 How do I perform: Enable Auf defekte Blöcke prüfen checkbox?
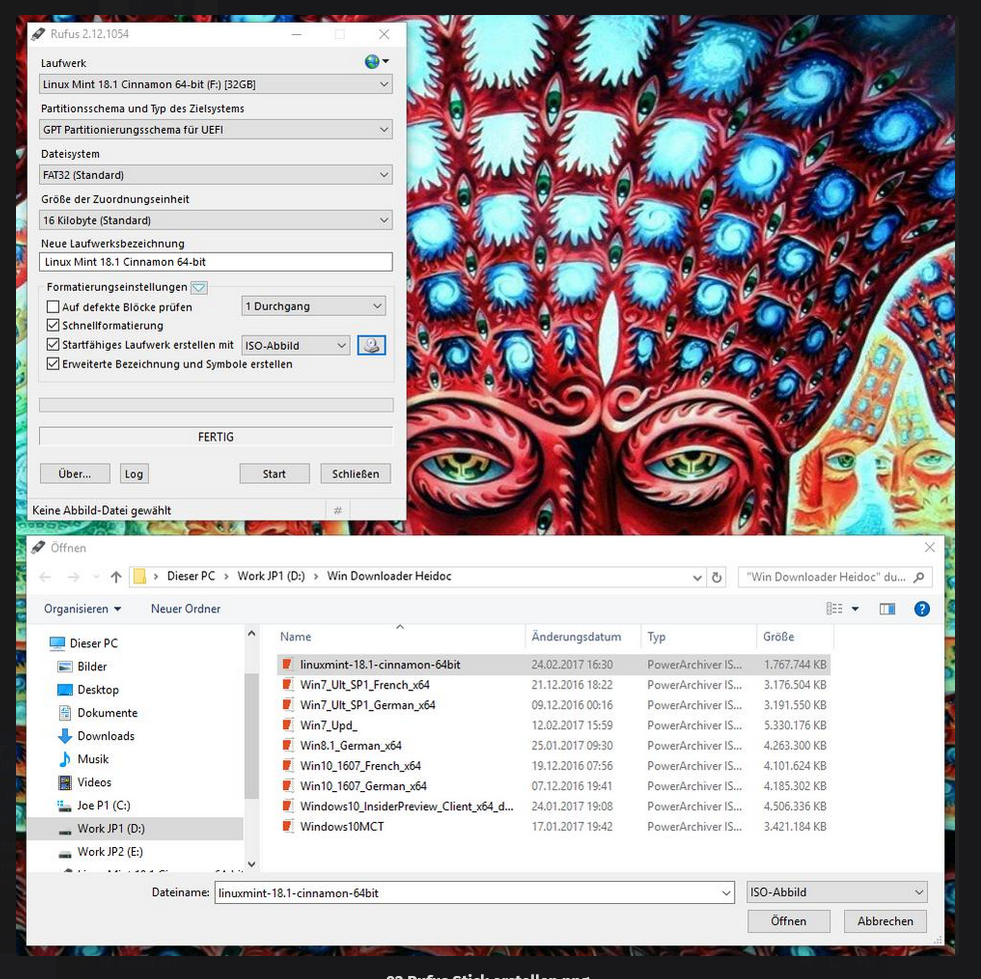(53, 307)
